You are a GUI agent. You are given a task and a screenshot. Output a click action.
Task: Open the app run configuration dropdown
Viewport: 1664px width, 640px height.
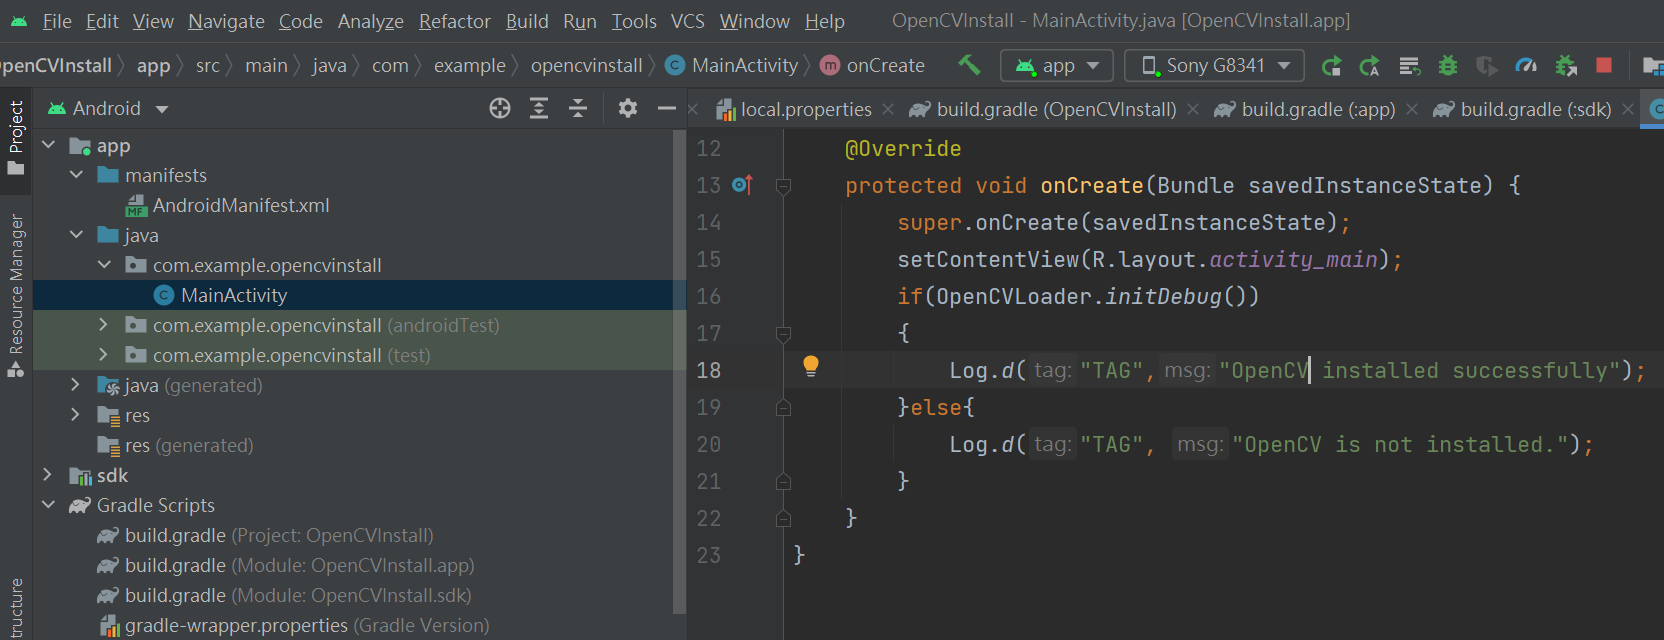1057,66
